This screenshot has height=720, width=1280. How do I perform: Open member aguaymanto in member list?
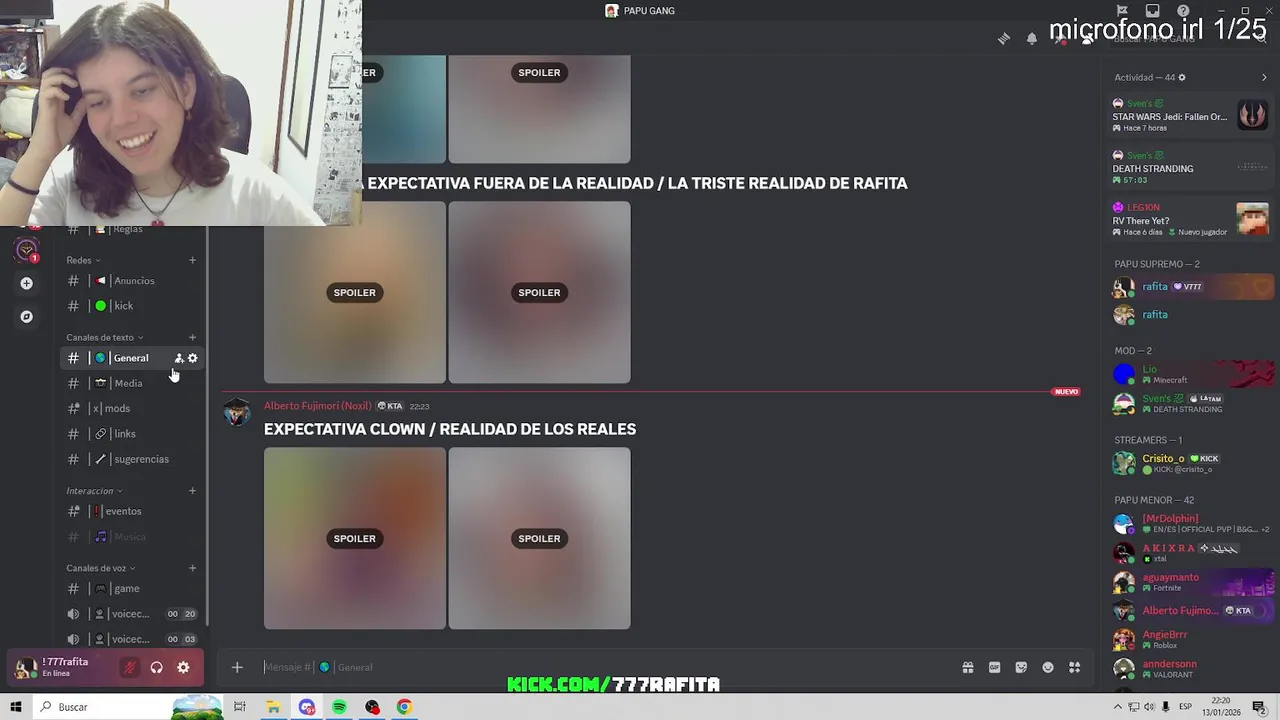point(1192,582)
